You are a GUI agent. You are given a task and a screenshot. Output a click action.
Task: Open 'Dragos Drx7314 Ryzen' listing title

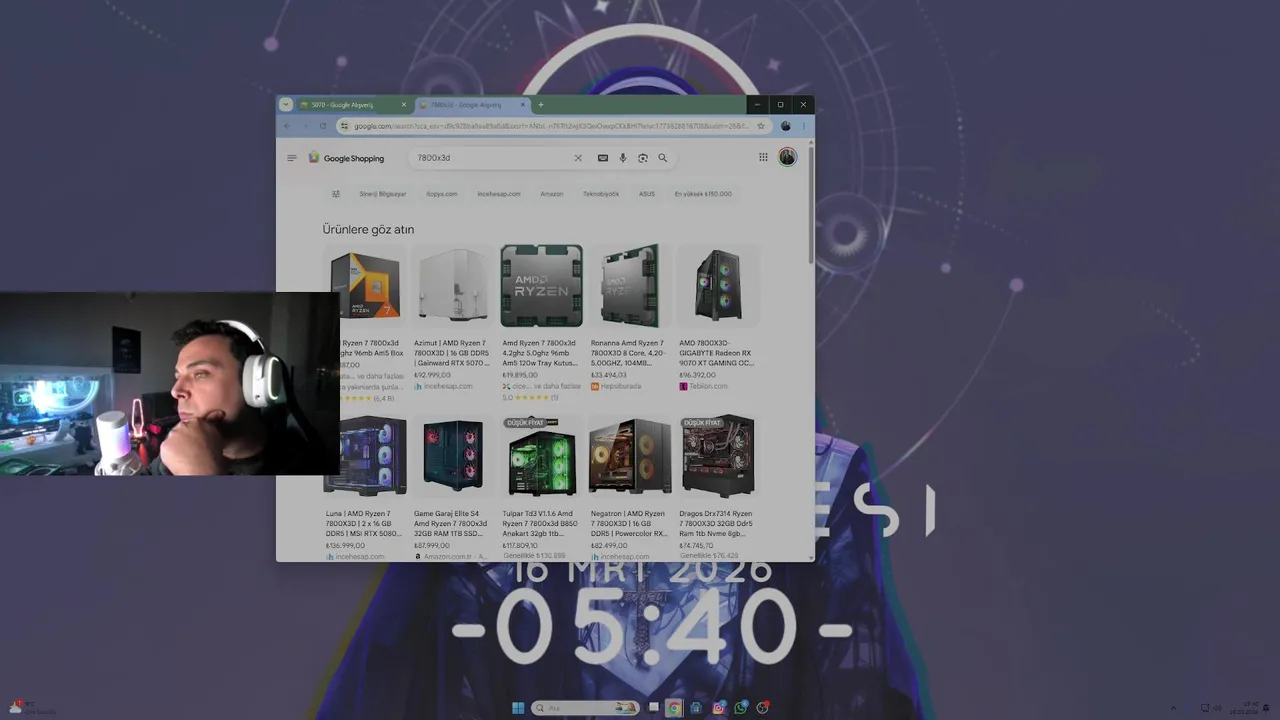coord(716,524)
